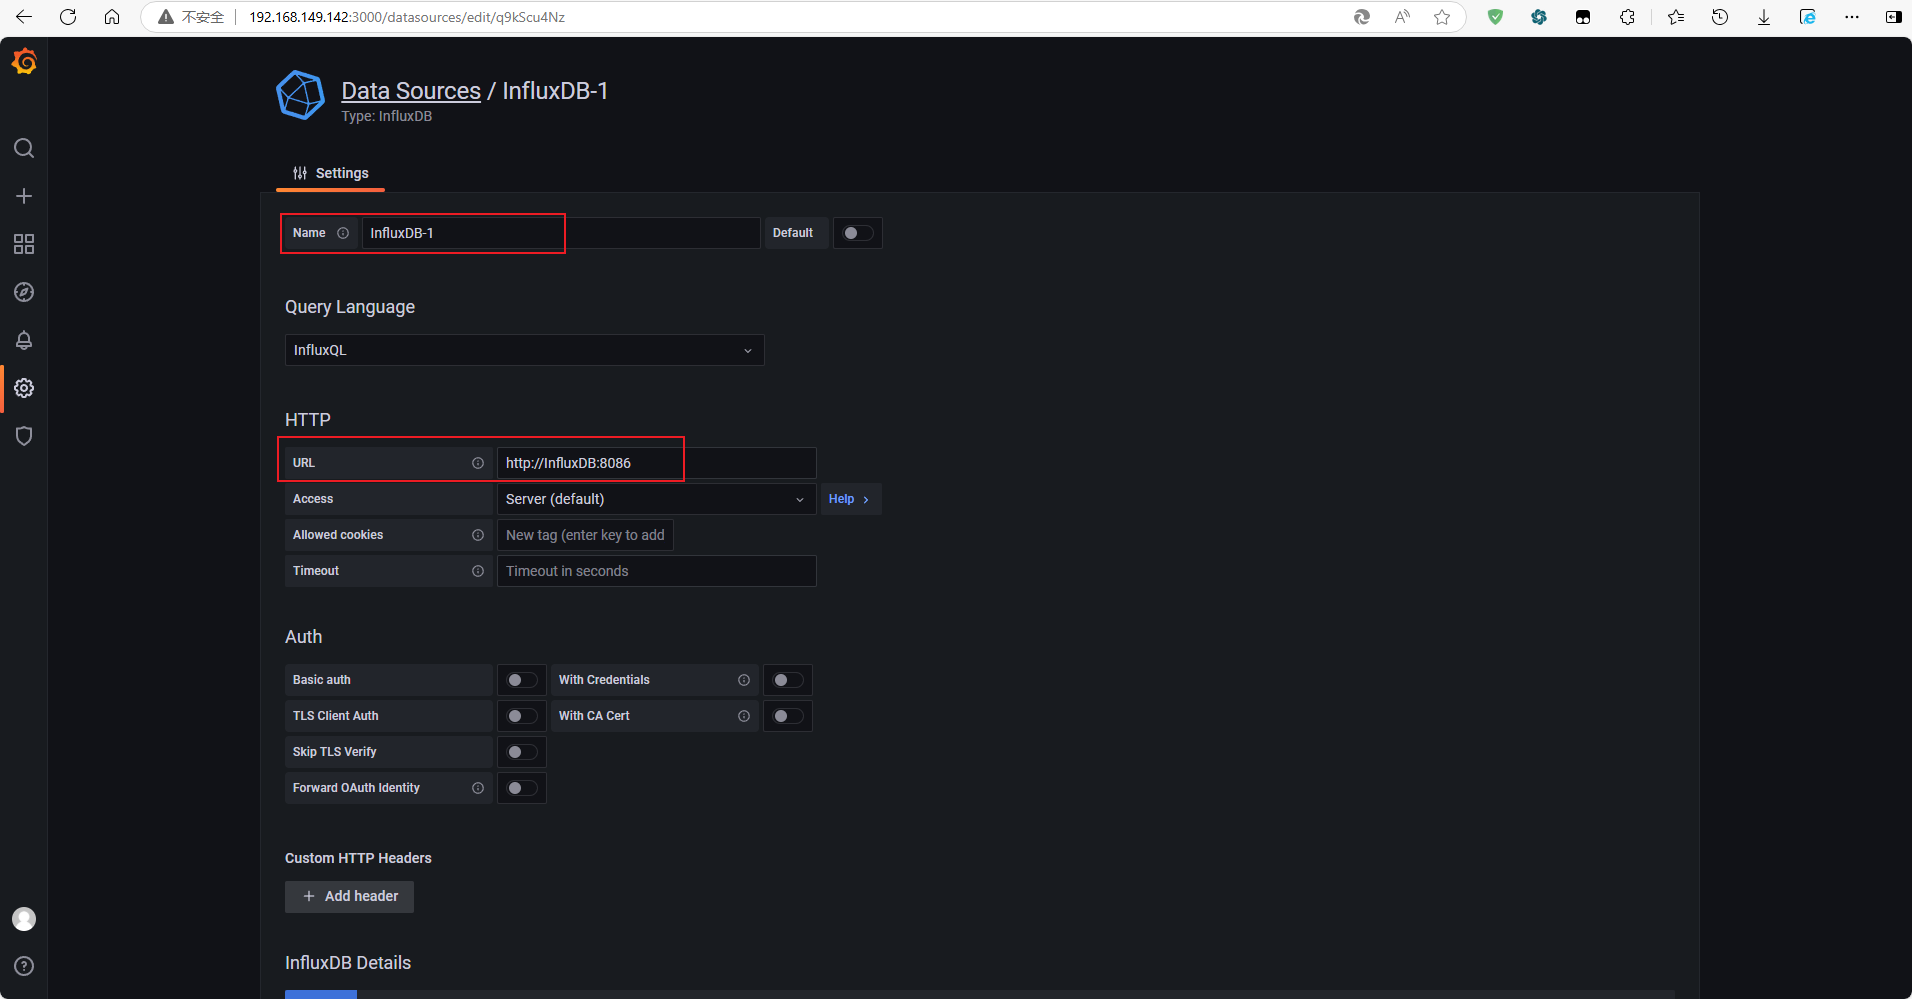The width and height of the screenshot is (1912, 999).
Task: Click the user avatar in sidebar
Action: (x=24, y=919)
